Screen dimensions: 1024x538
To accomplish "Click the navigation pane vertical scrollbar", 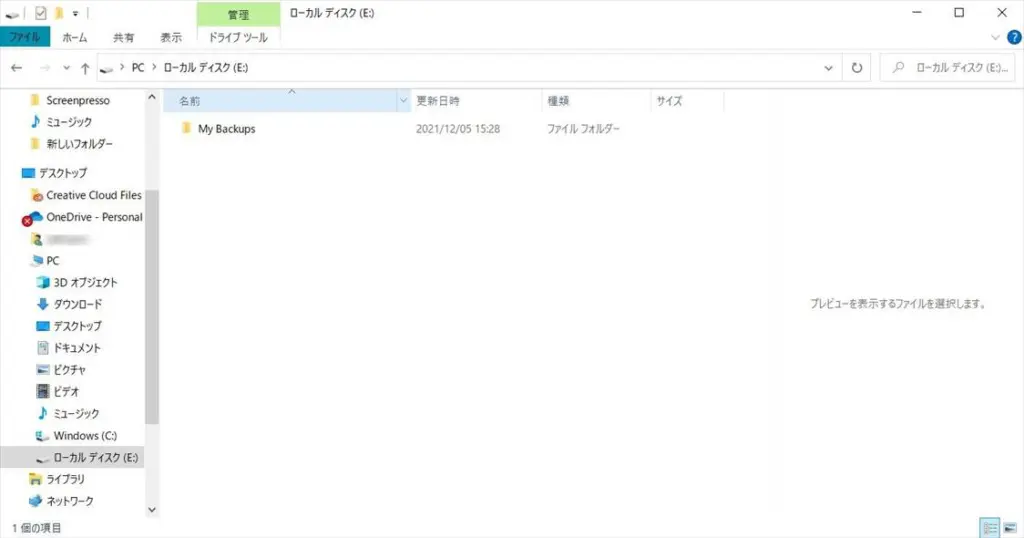I will 152,300.
